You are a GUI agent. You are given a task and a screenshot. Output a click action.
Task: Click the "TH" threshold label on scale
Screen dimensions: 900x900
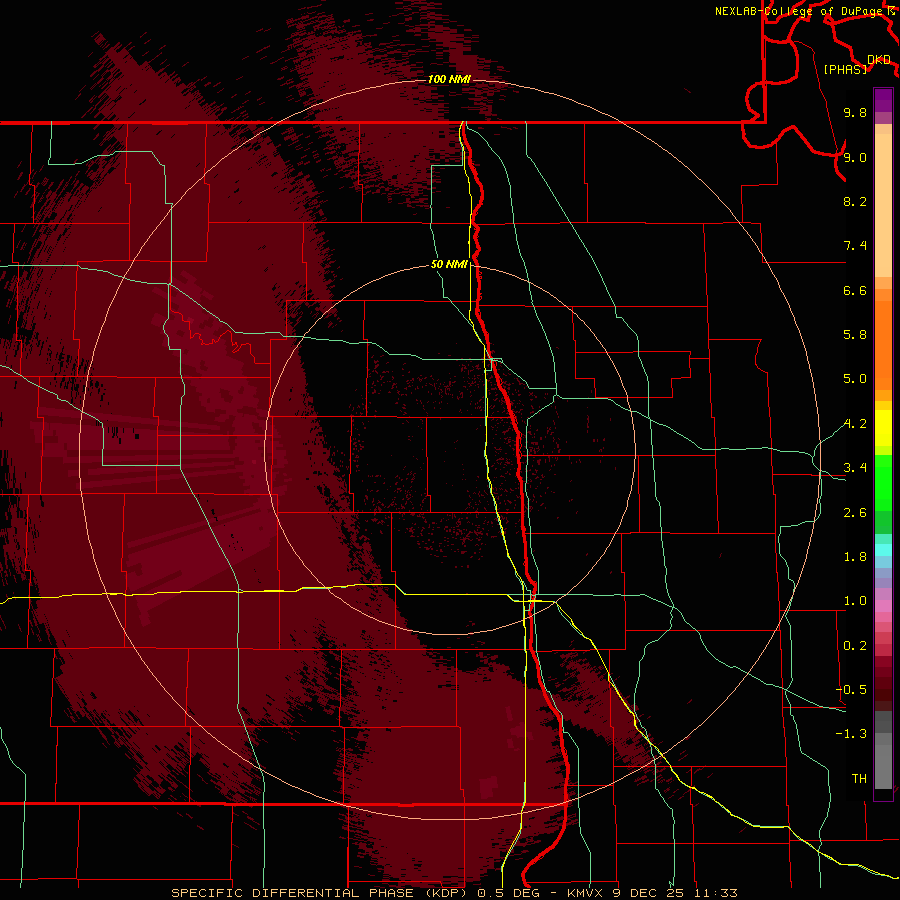(859, 779)
